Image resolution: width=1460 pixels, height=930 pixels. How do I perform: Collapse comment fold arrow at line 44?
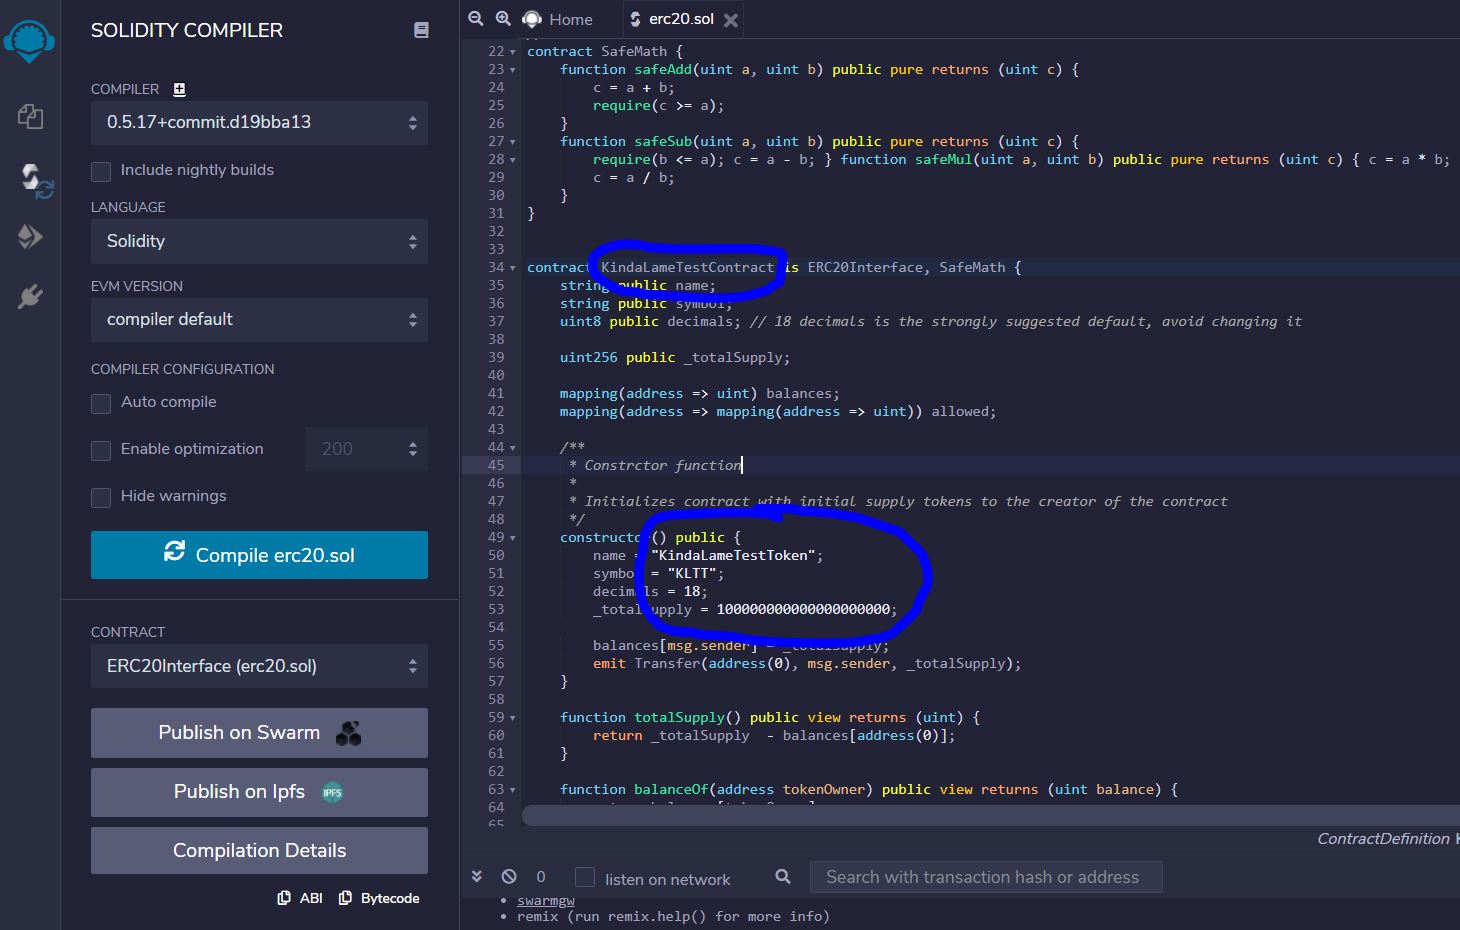pos(513,448)
